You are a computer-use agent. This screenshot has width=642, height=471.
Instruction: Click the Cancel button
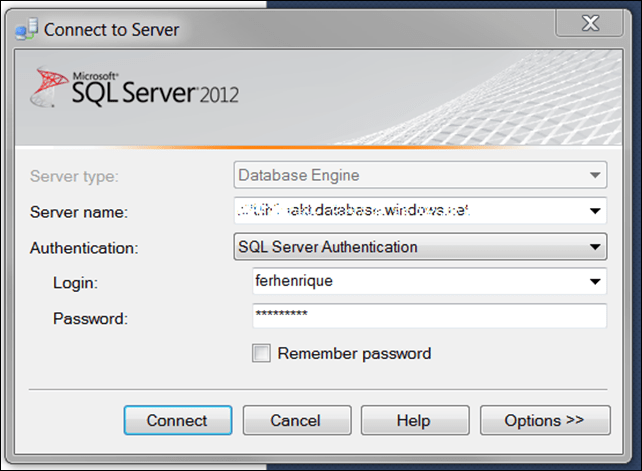coord(297,420)
